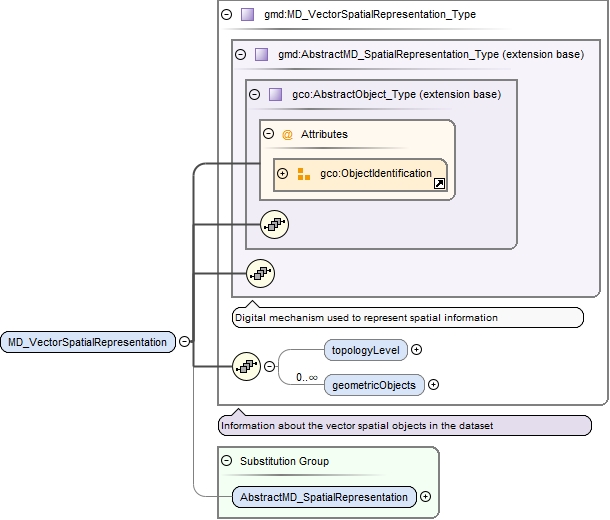Expand the AbstractMD_SpatialRepresentation substitution element
This screenshot has width=610, height=520.
pyautogui.click(x=425, y=496)
